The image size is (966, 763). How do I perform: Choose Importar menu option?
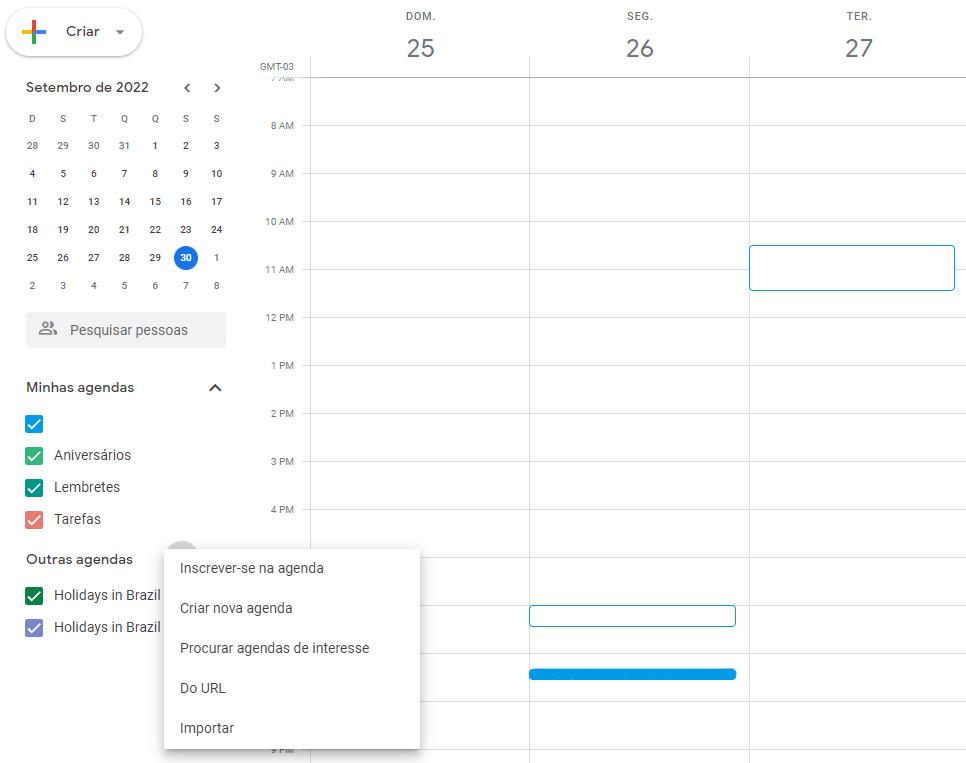[292, 728]
